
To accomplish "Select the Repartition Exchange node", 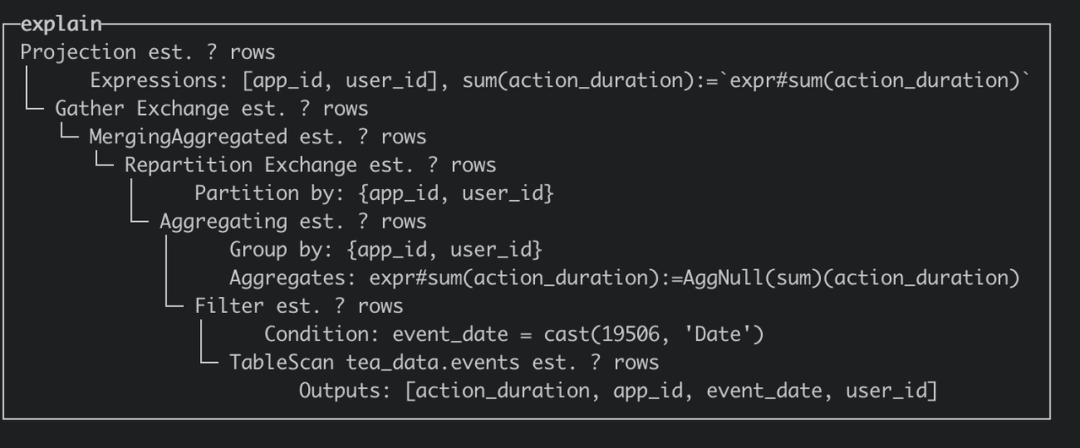I will [310, 165].
